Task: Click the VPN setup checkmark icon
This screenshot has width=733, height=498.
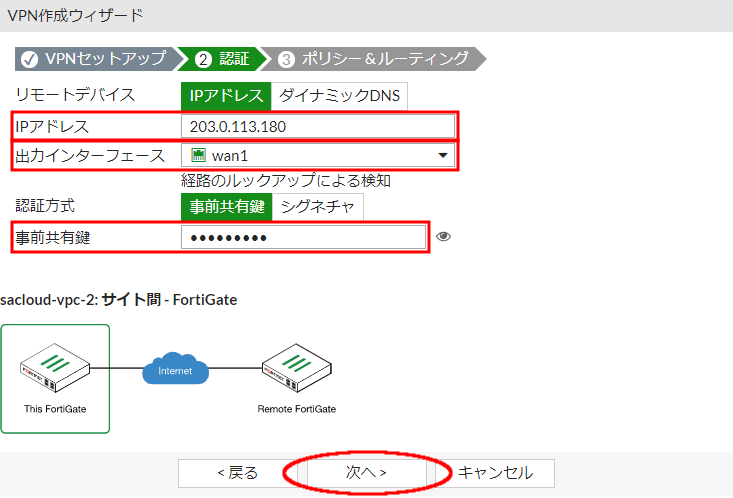Action: click(29, 59)
